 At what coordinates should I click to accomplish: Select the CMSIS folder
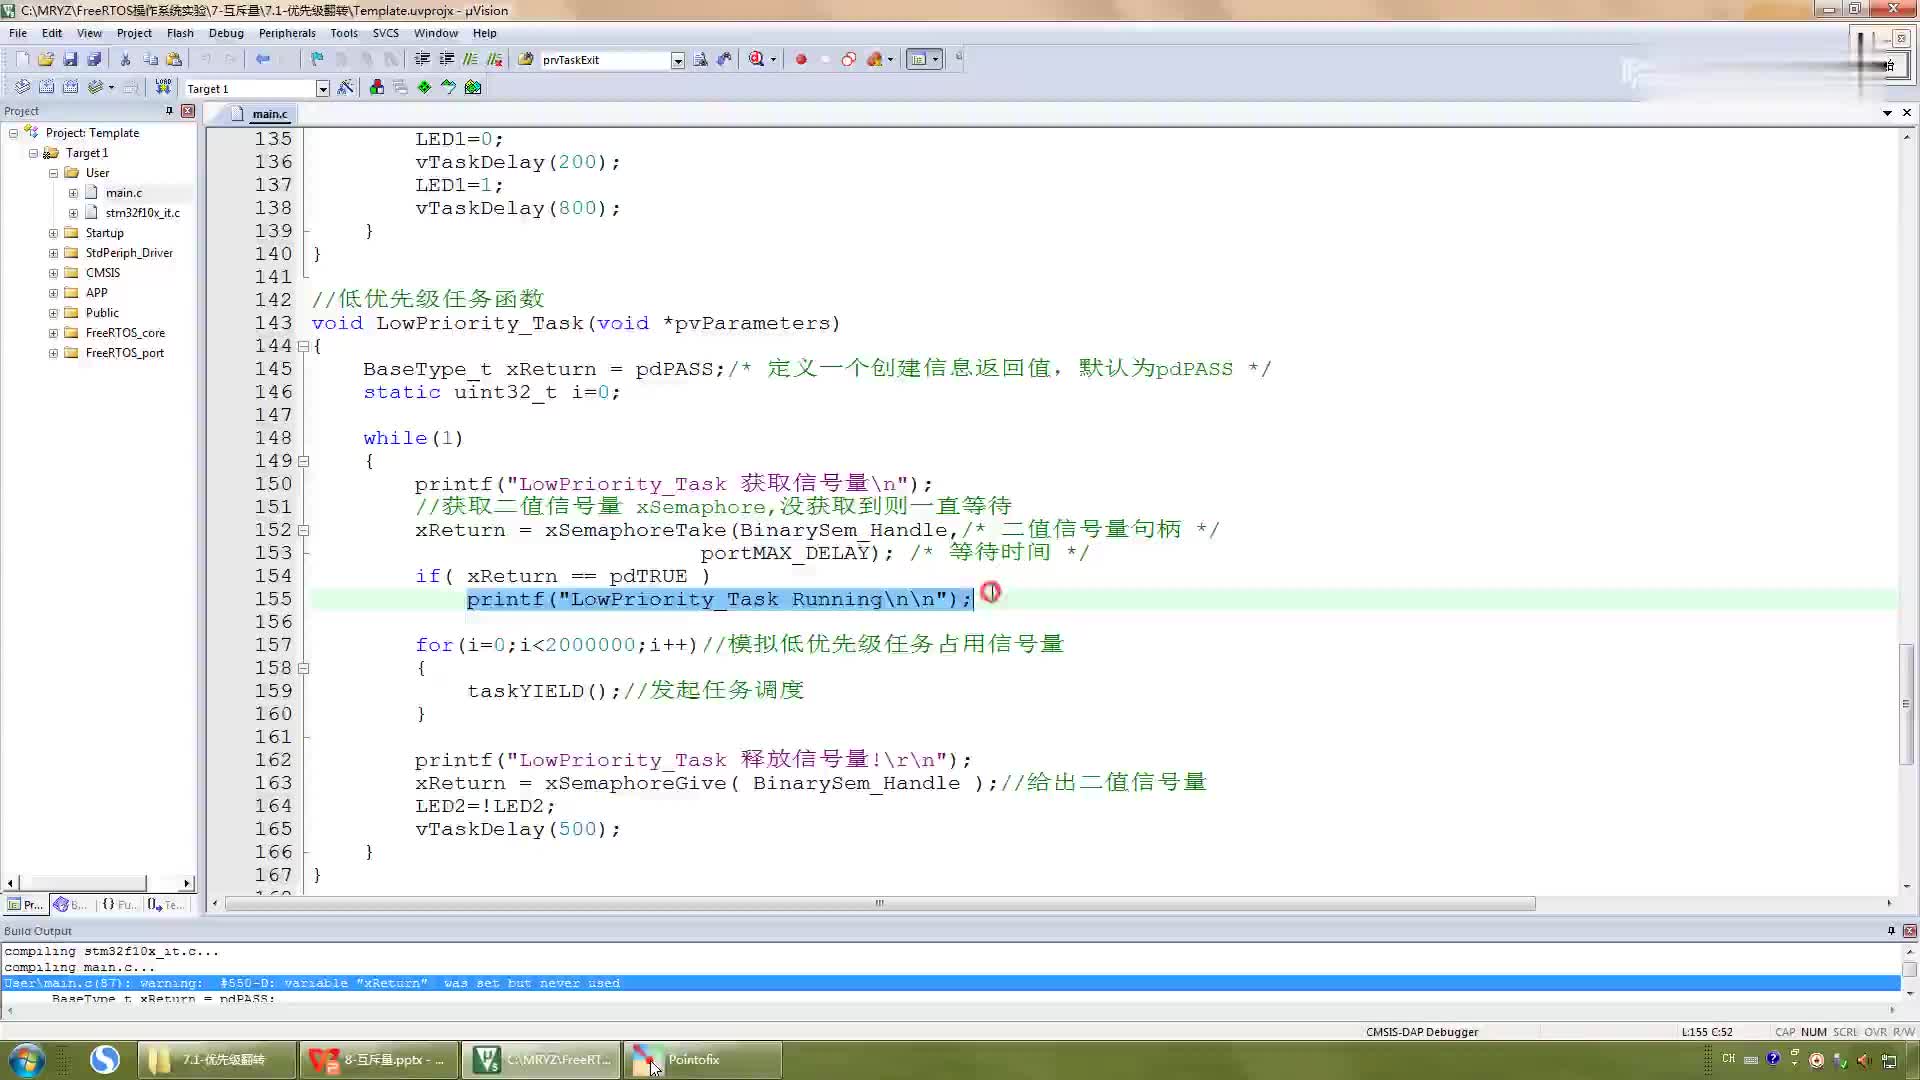(102, 273)
